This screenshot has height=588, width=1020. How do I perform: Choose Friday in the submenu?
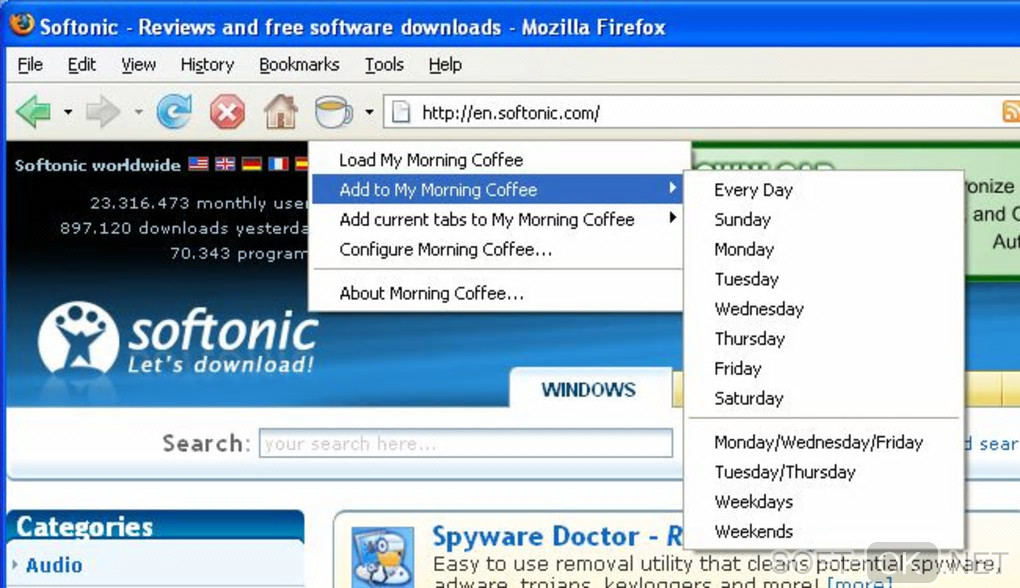[x=824, y=369]
